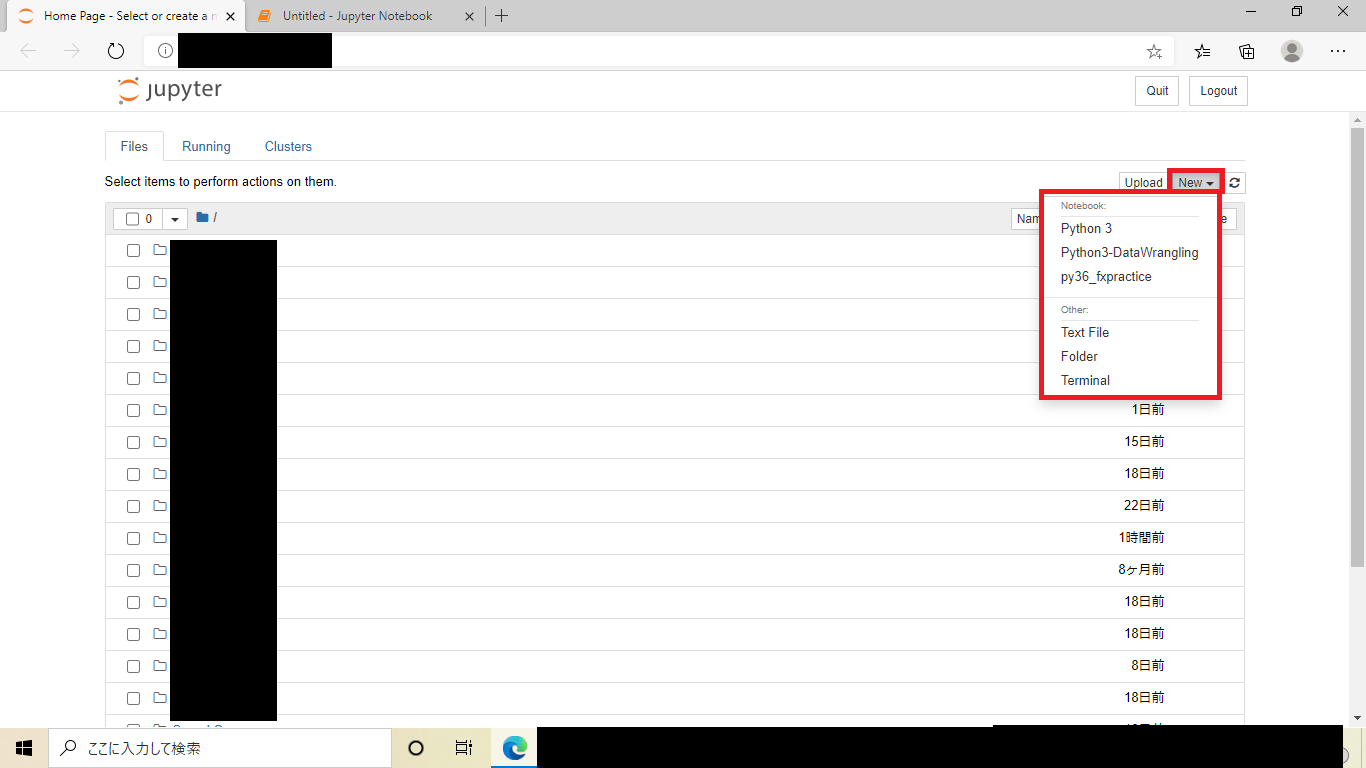Viewport: 1366px width, 768px height.
Task: Click folder icon in the 22日前 row
Action: [160, 506]
